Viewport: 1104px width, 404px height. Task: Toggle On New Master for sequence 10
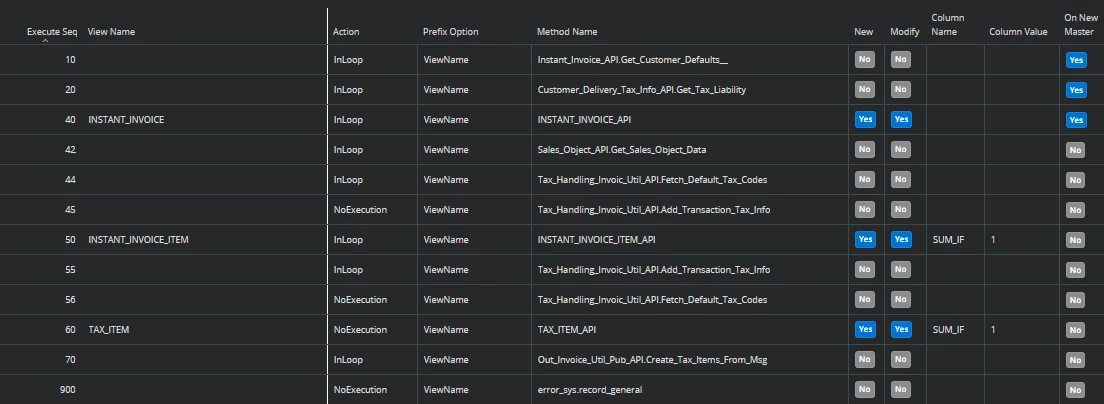1076,60
